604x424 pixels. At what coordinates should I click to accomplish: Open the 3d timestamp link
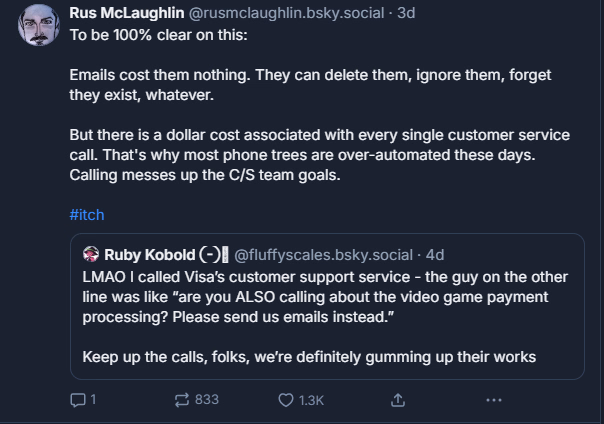[406, 13]
